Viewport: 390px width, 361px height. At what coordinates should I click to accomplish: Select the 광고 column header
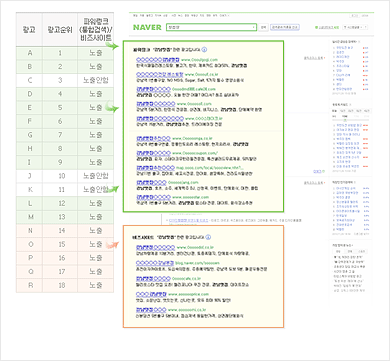[29, 30]
